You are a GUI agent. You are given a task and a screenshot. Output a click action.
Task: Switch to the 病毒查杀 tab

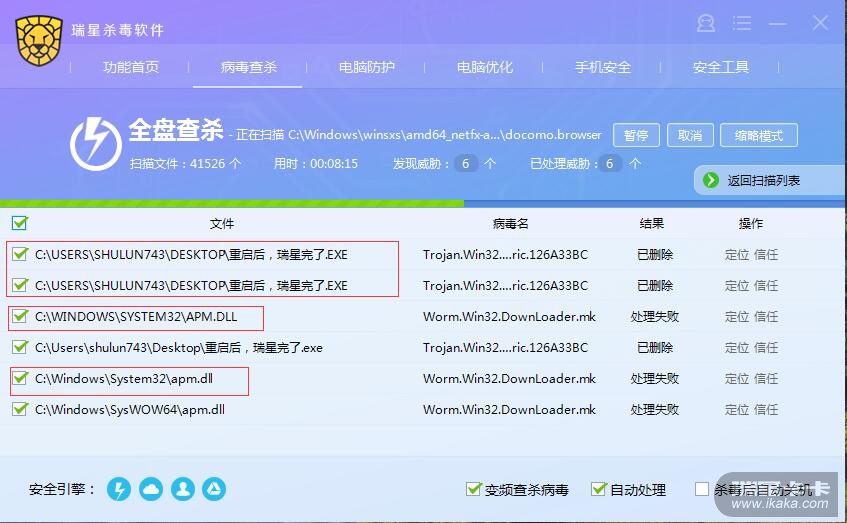(248, 67)
